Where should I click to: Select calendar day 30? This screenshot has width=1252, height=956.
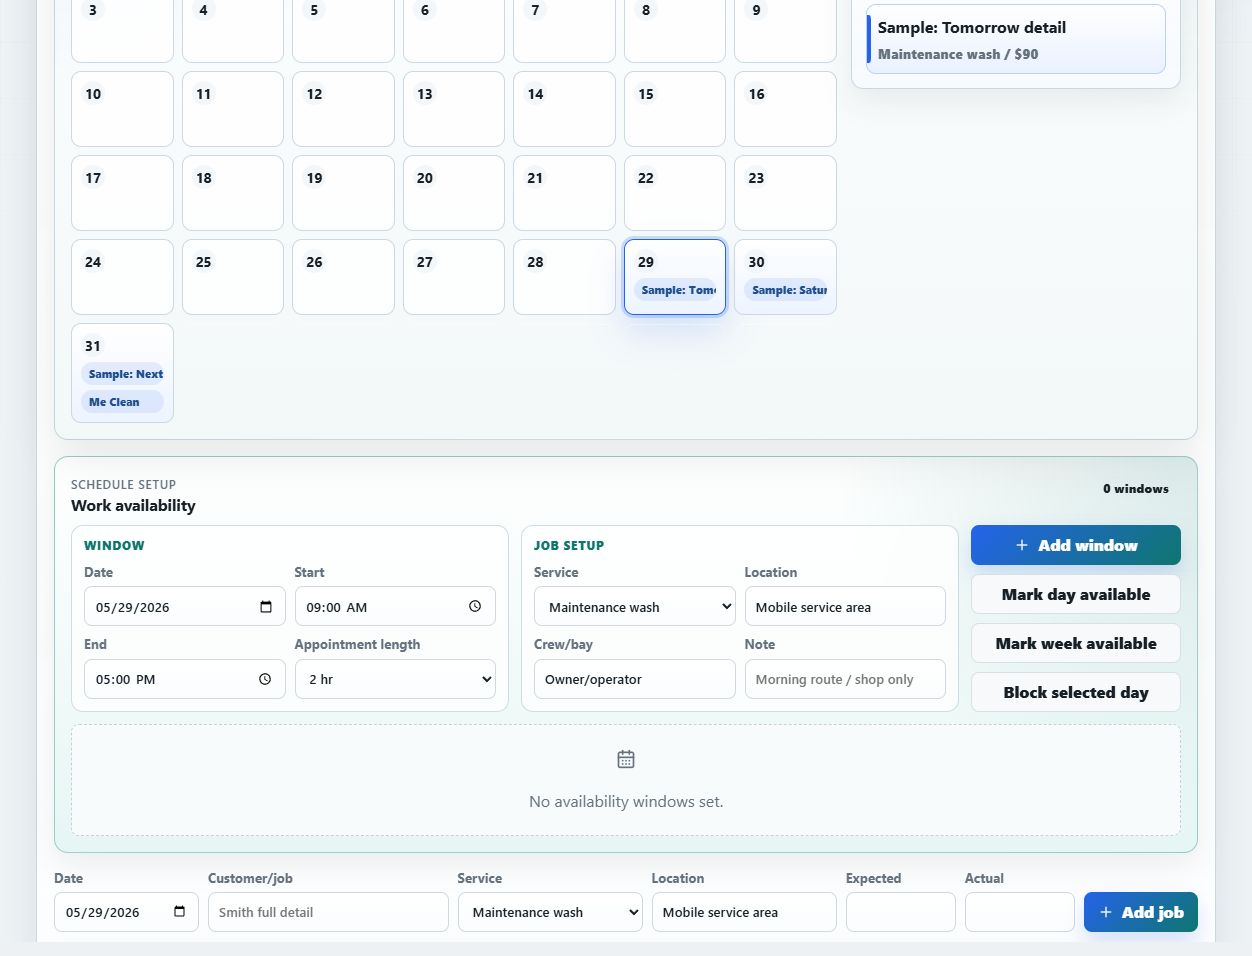click(x=785, y=277)
